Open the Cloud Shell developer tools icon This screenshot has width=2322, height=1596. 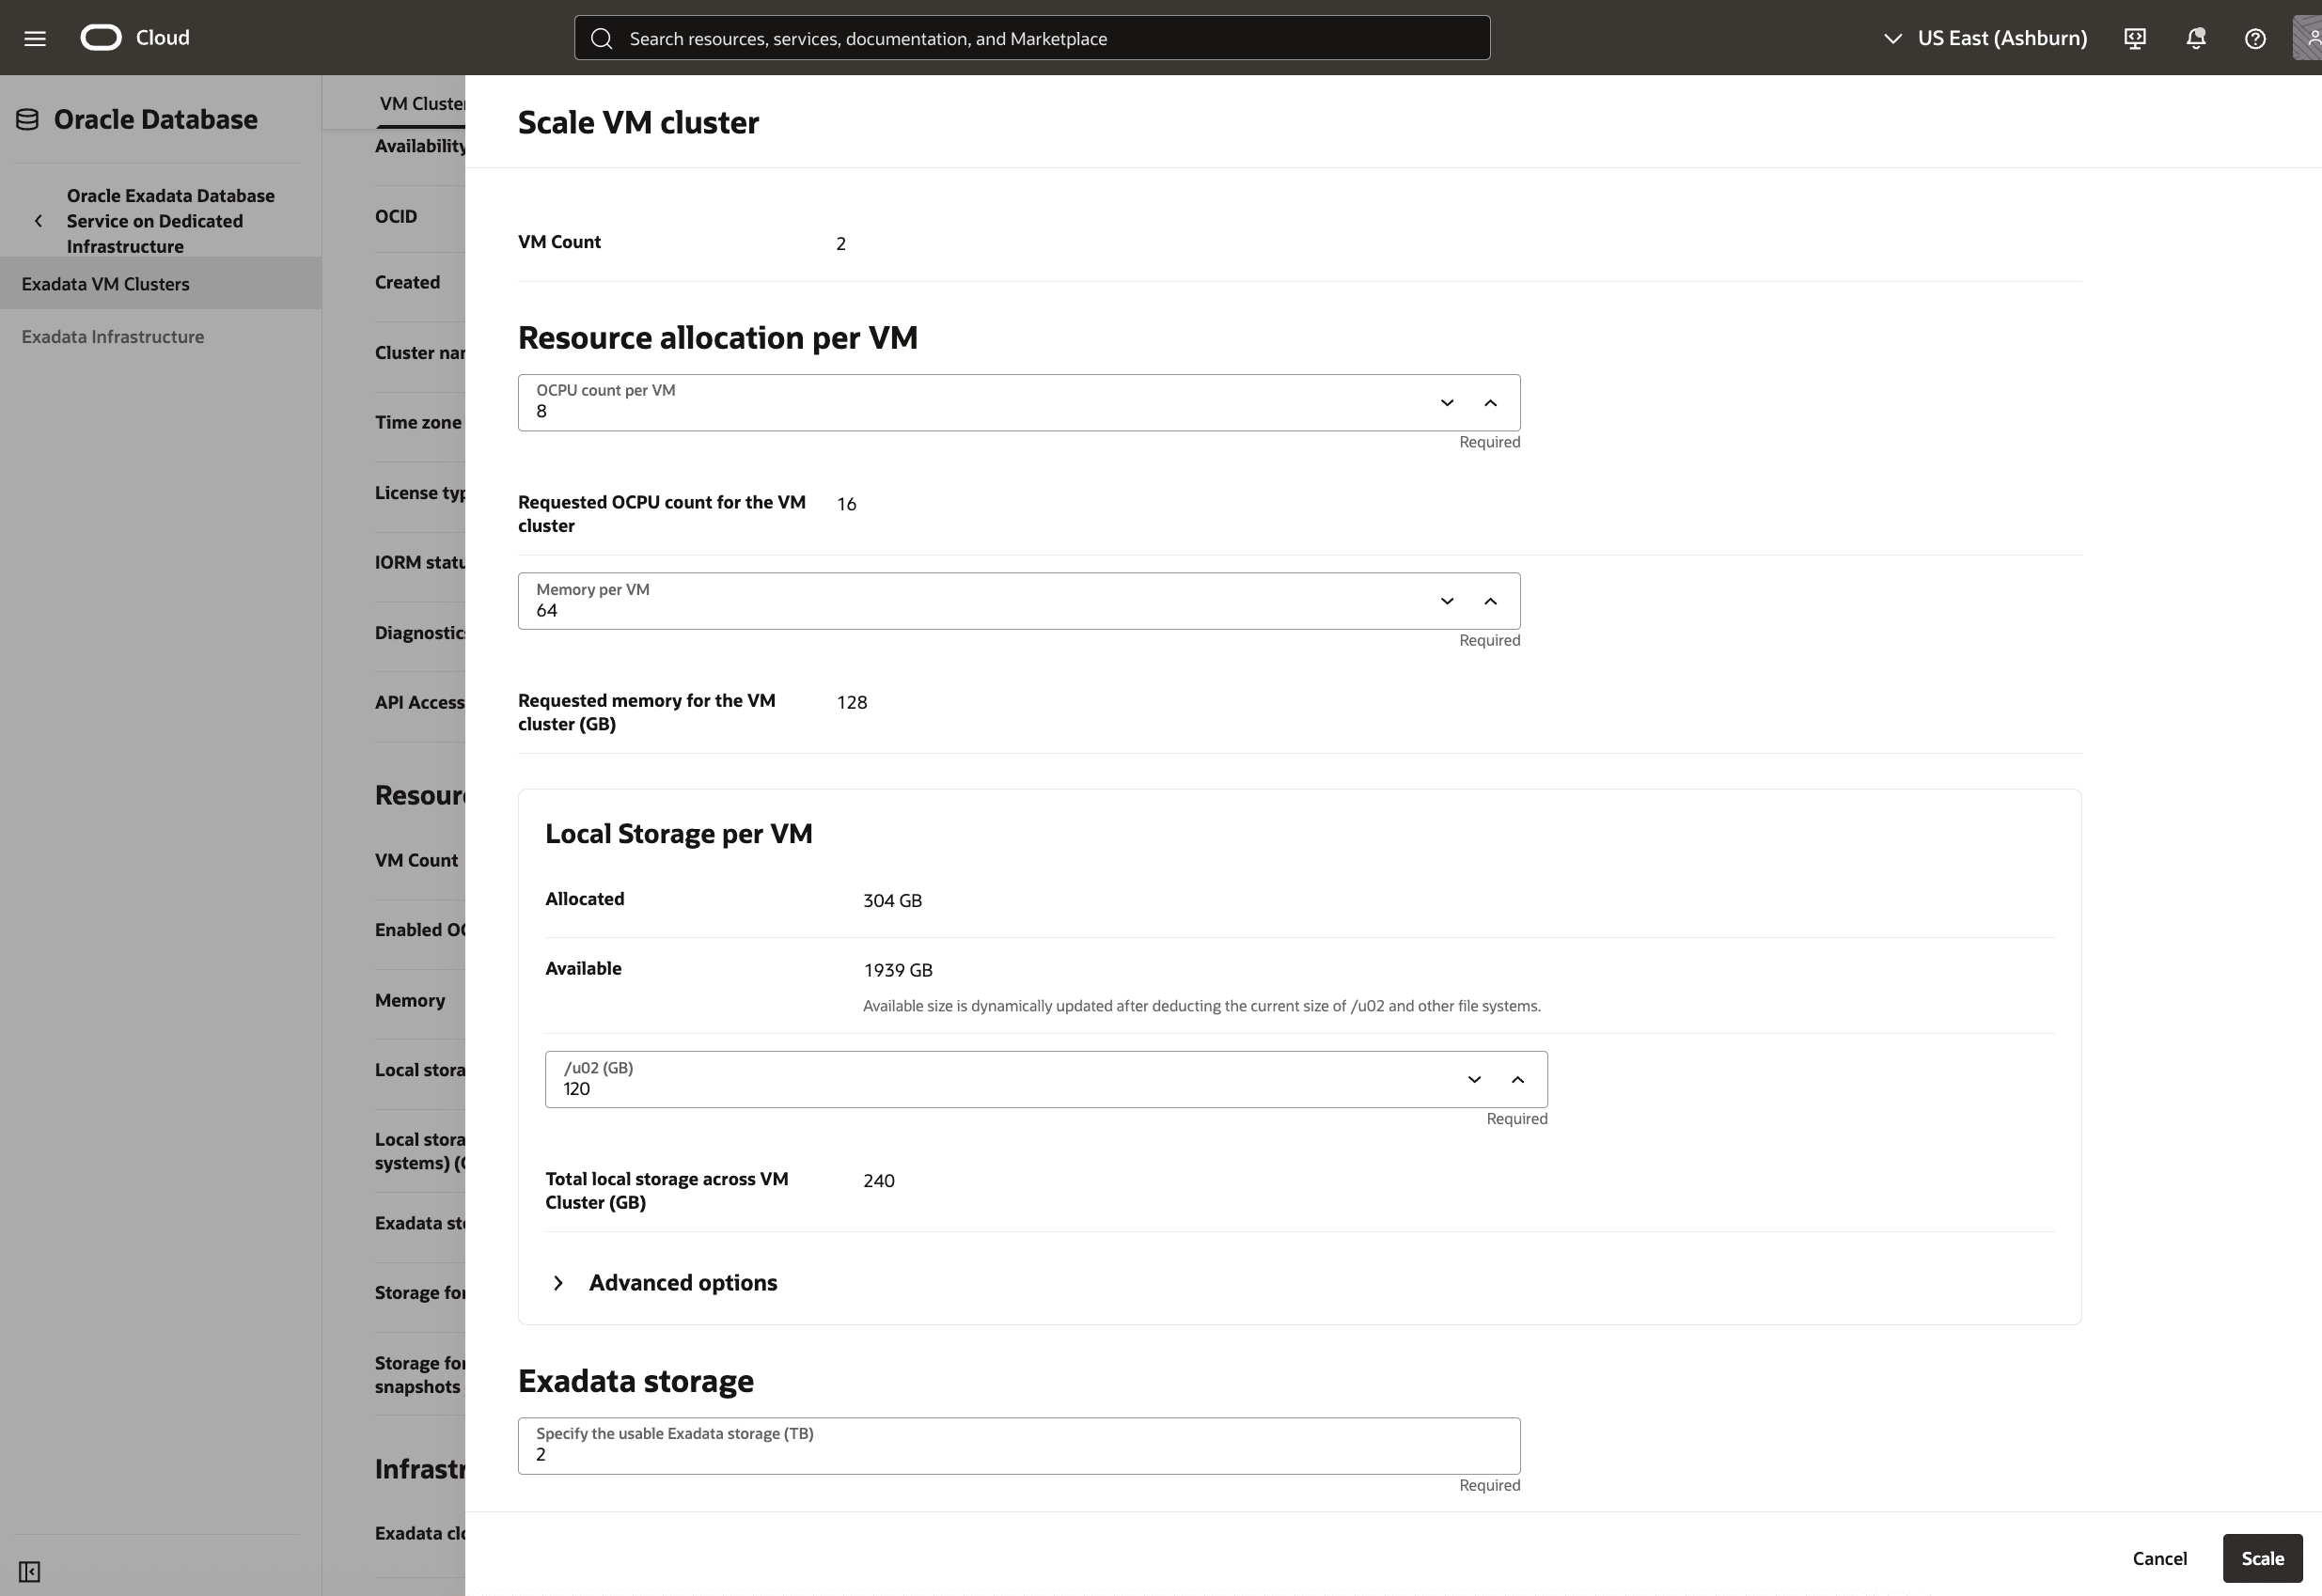coord(2134,38)
